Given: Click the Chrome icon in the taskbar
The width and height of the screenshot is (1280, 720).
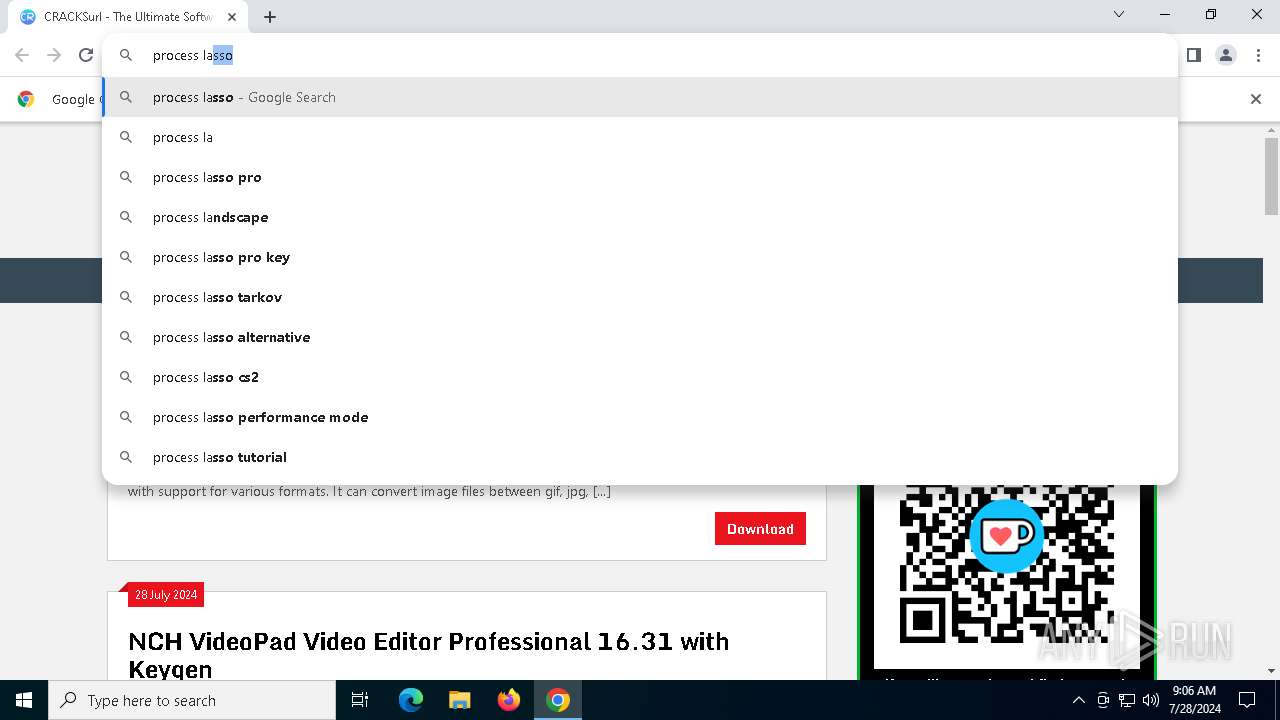Looking at the screenshot, I should click(x=558, y=700).
